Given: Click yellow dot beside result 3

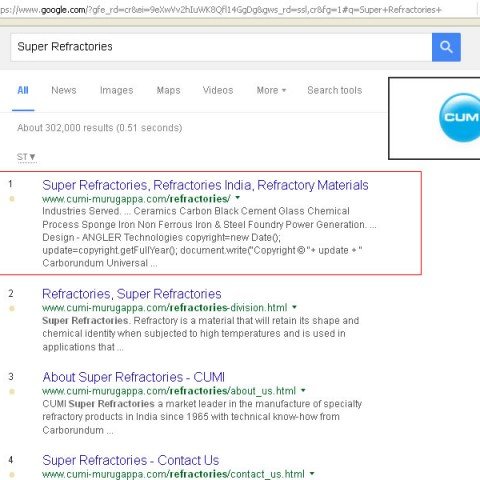Looking at the screenshot, I should (12, 391).
